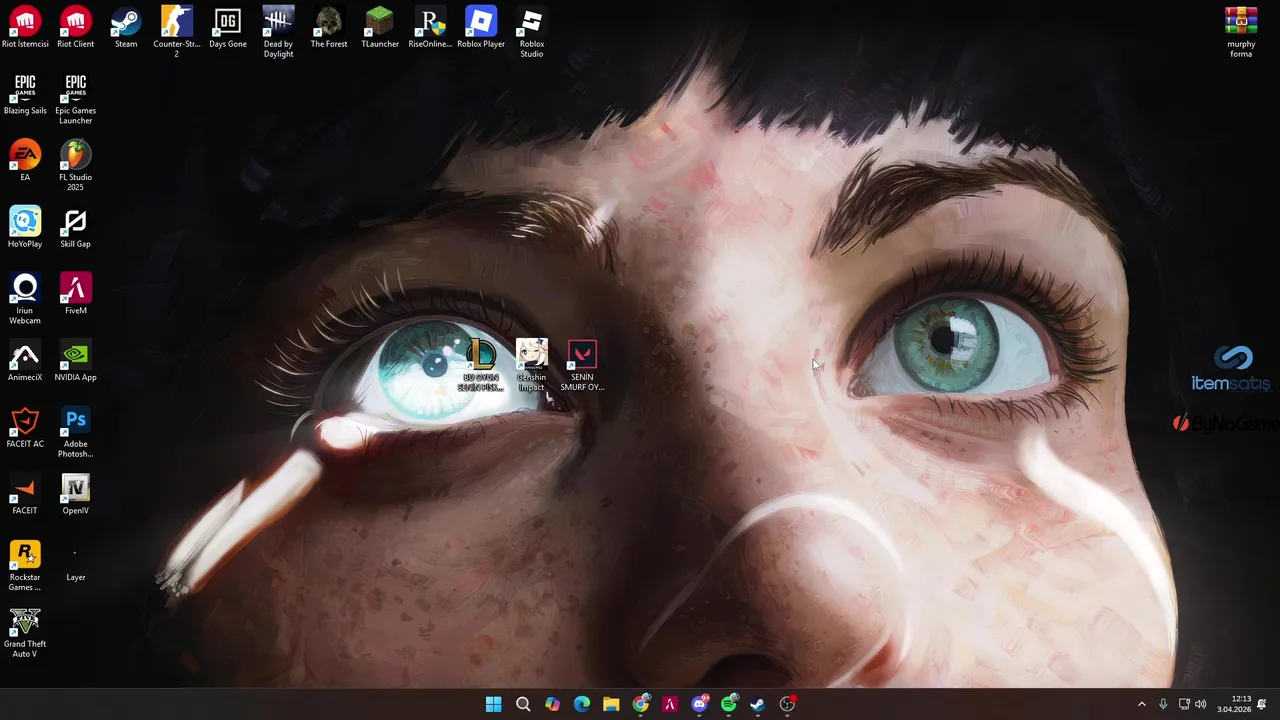Open the volume speaker control
This screenshot has width=1280, height=720.
tap(1200, 704)
